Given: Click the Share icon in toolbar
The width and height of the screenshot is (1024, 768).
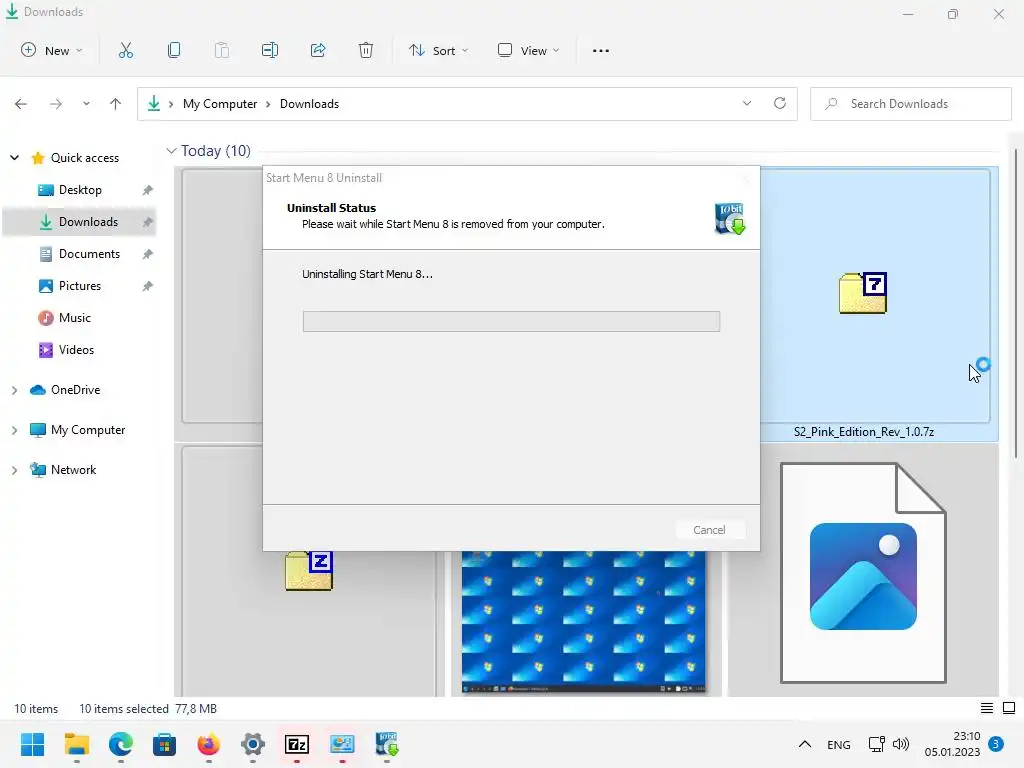Looking at the screenshot, I should pyautogui.click(x=318, y=50).
